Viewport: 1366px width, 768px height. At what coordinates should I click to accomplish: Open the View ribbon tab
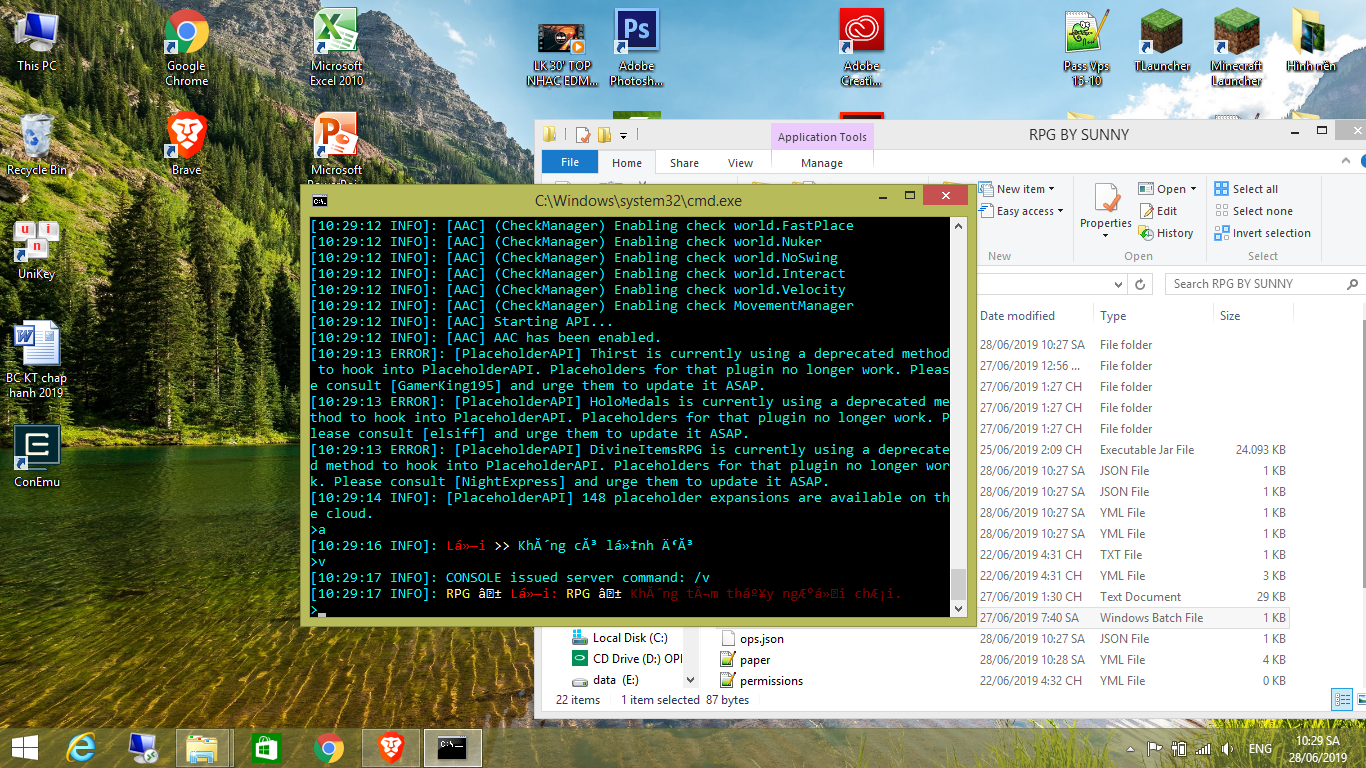(x=740, y=163)
